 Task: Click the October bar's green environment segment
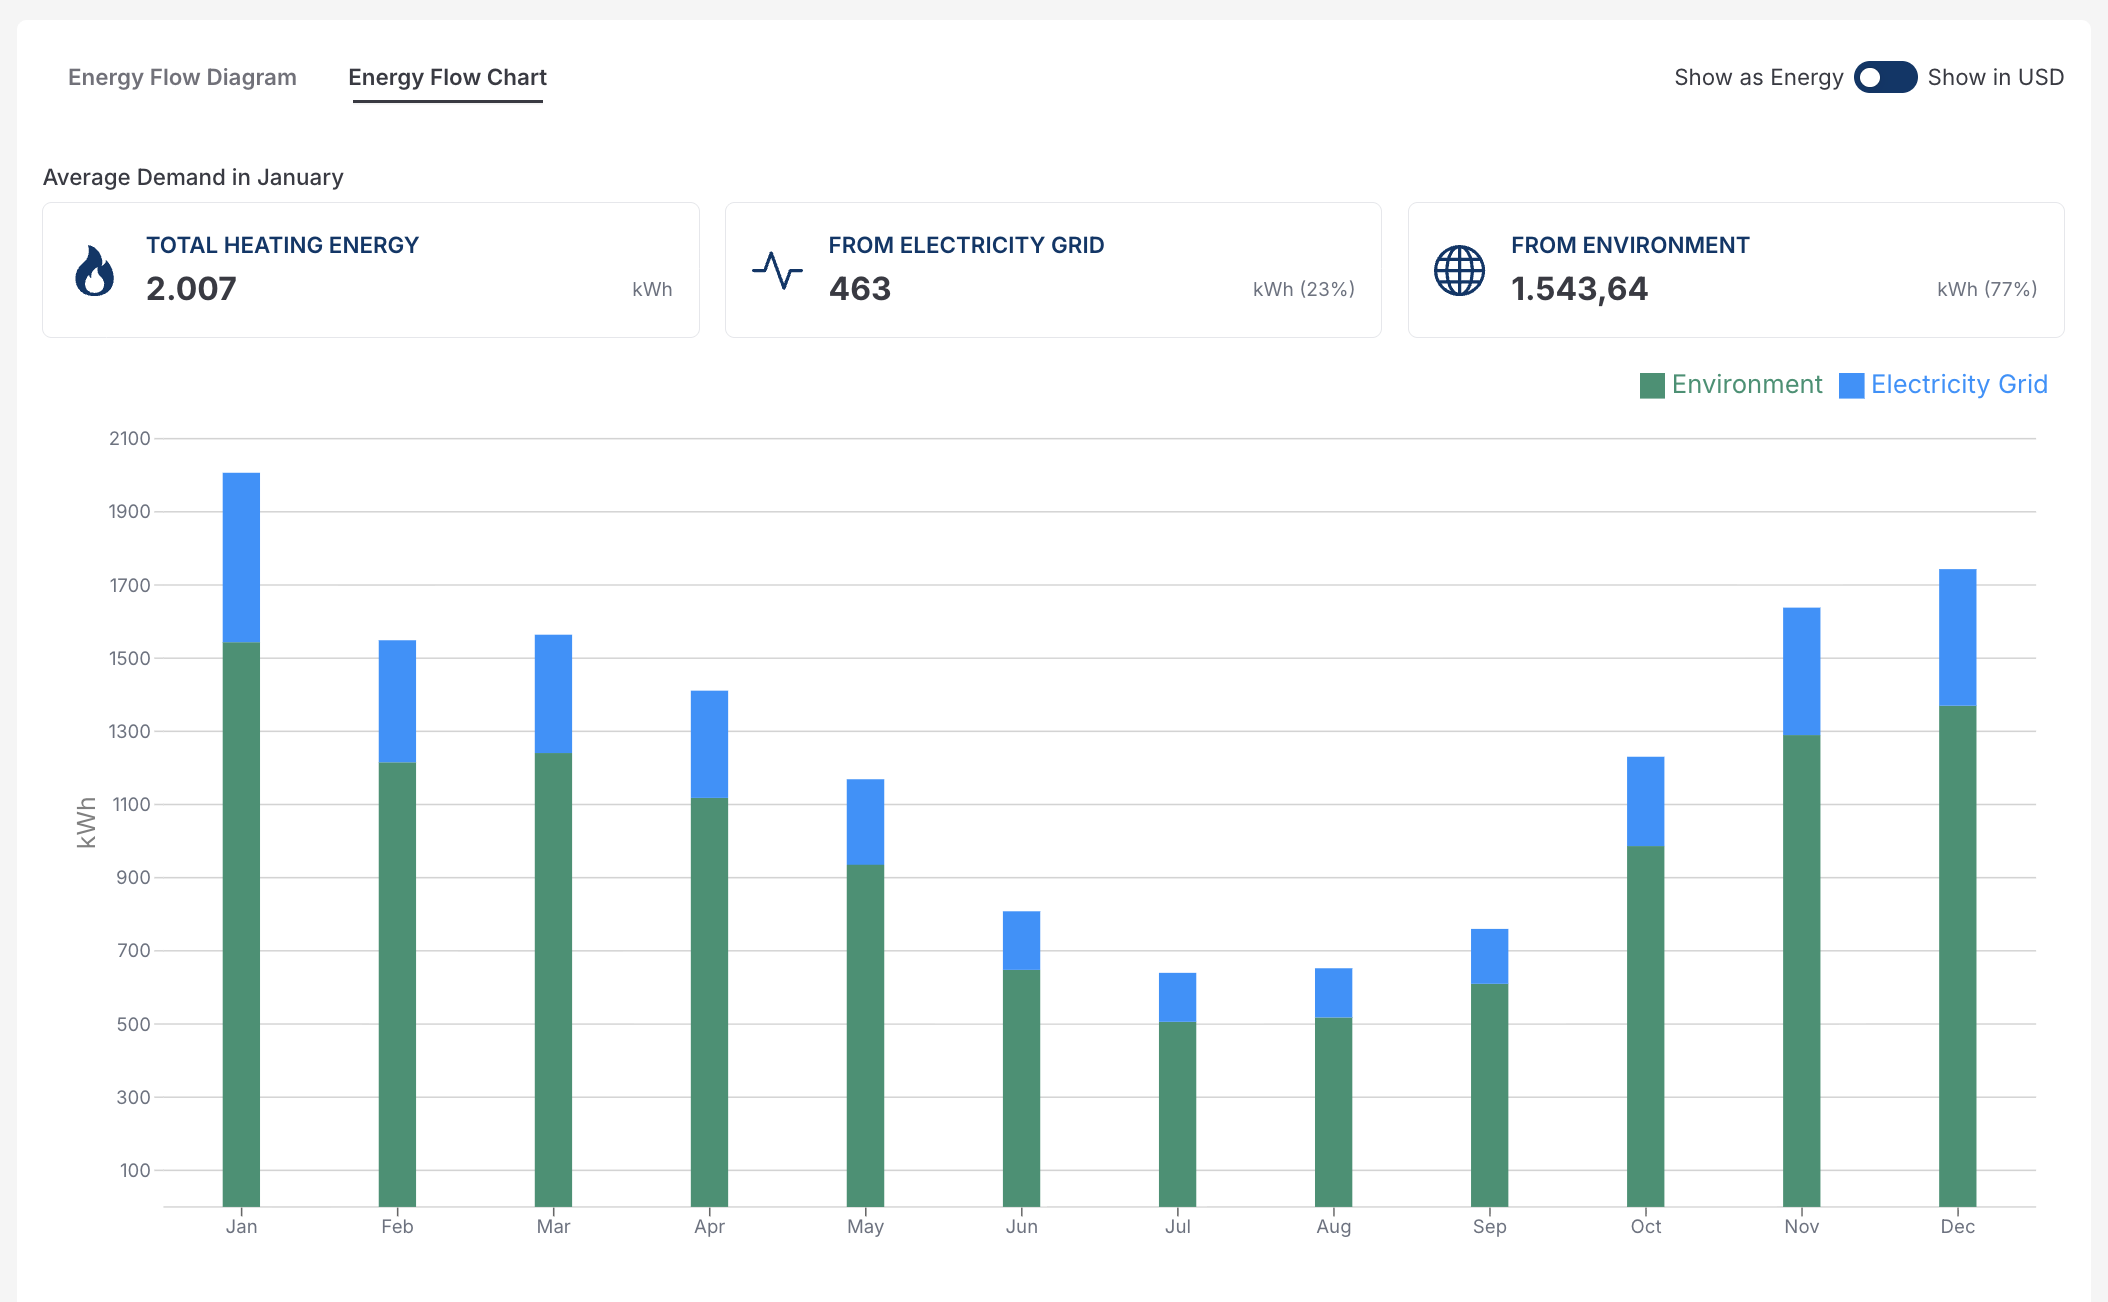[1645, 1025]
